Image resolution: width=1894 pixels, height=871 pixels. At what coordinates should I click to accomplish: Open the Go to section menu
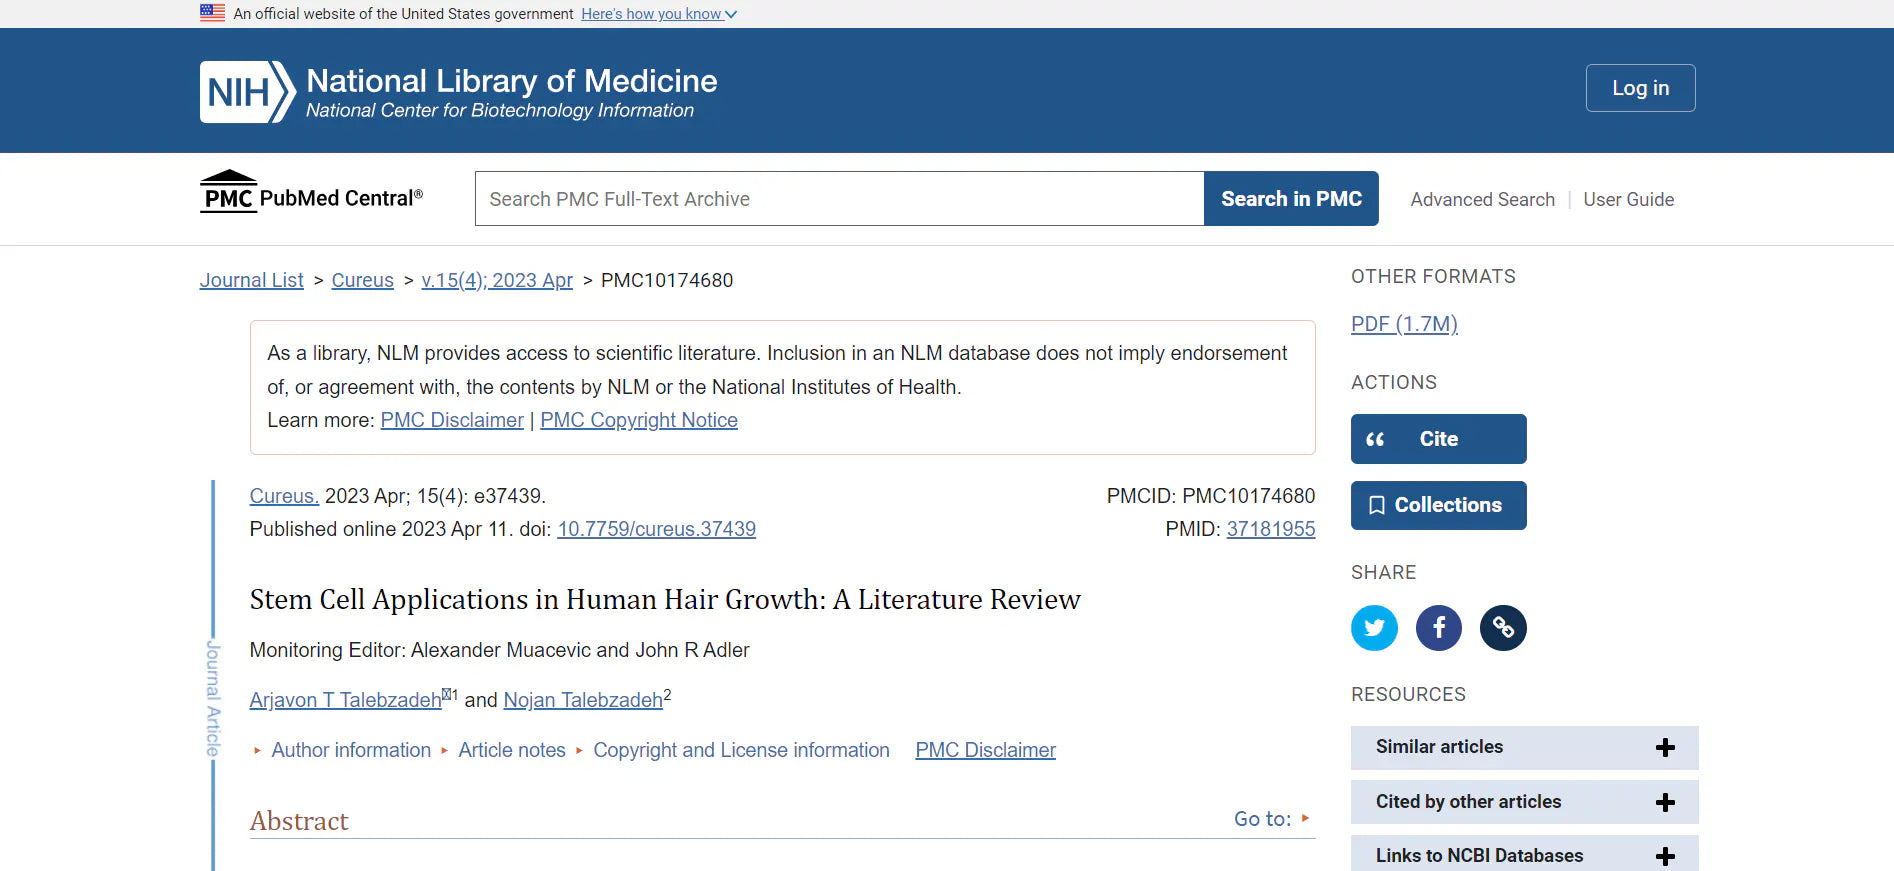pos(1271,819)
